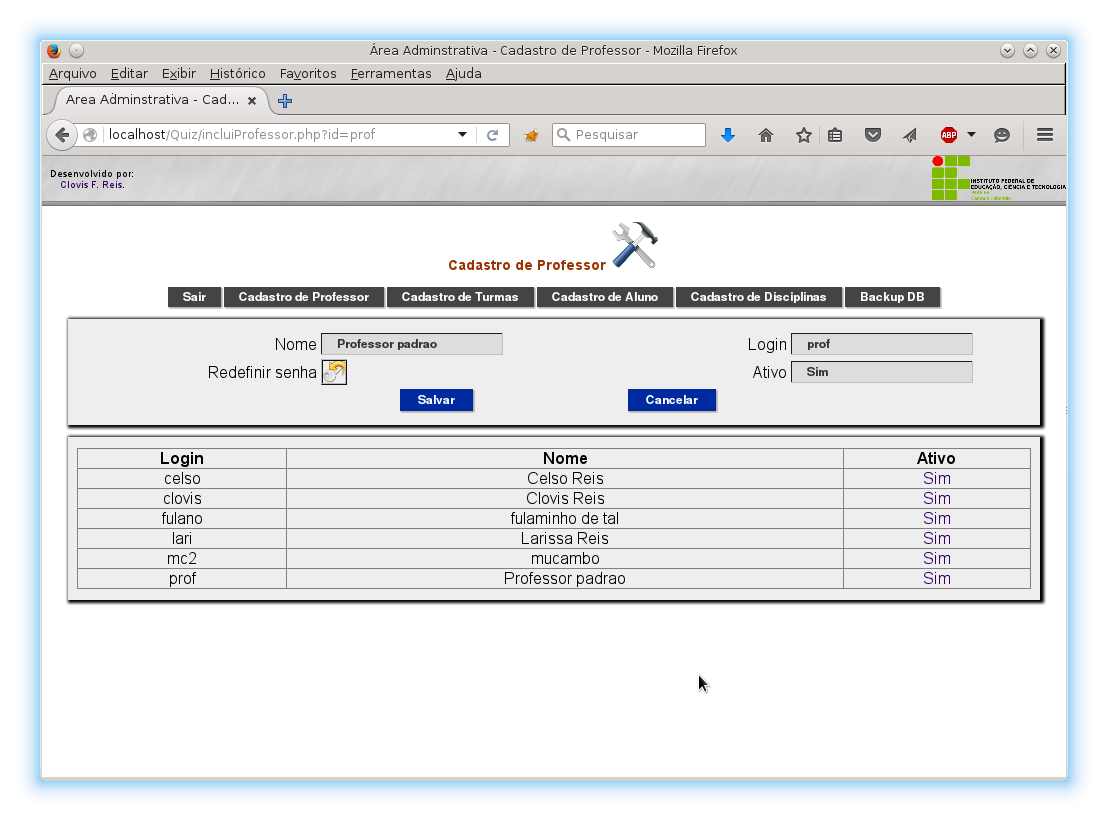Open the Ferramentas menu
1108x821 pixels.
click(391, 73)
